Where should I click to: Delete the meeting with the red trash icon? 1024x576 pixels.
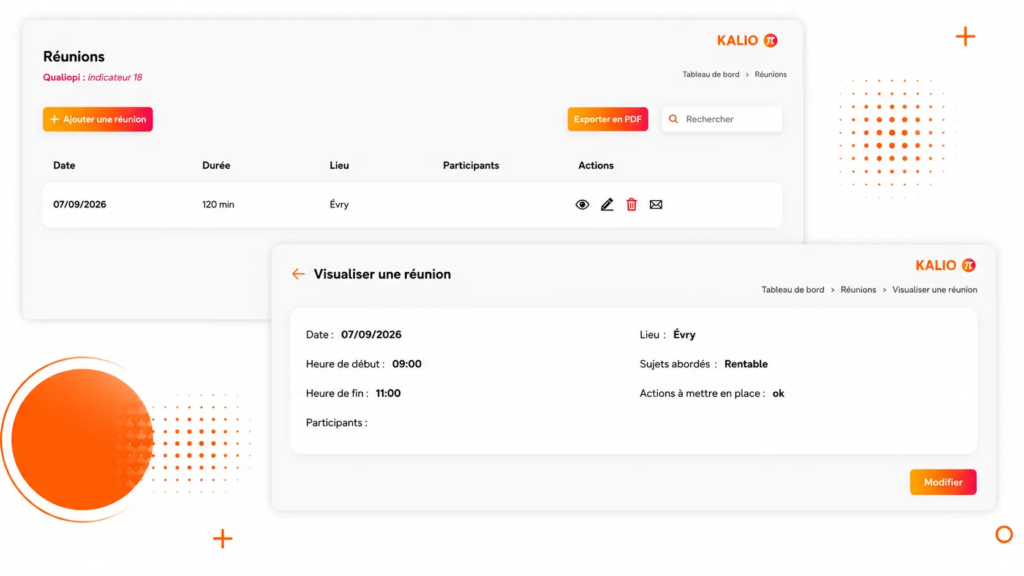(632, 204)
